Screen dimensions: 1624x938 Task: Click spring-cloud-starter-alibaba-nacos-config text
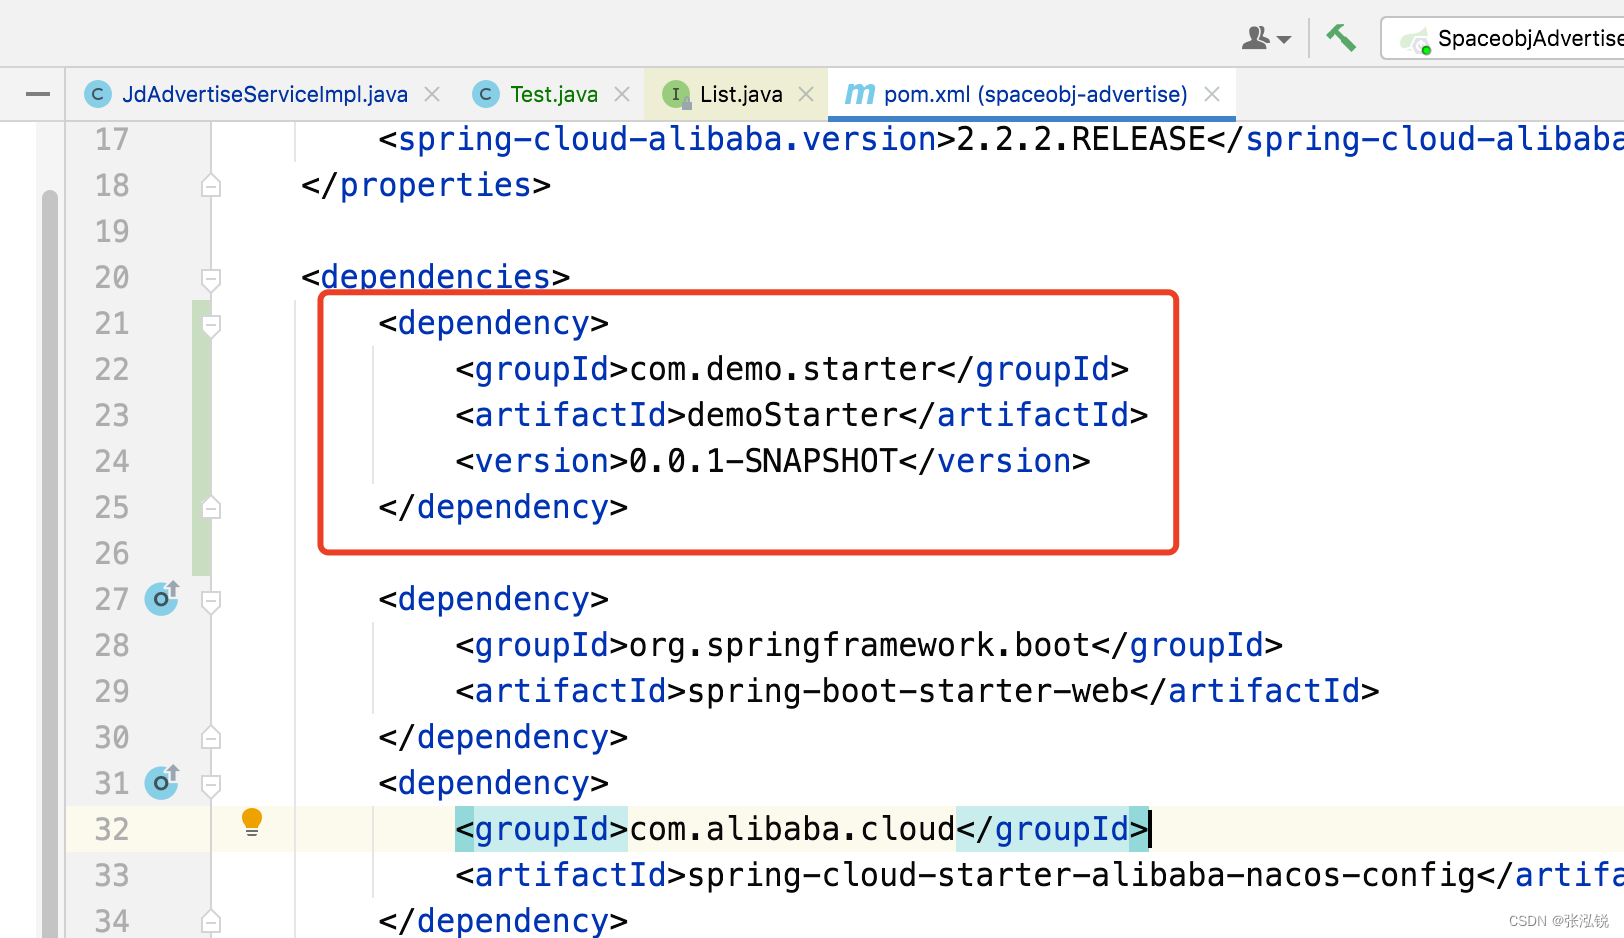pyautogui.click(x=1081, y=875)
